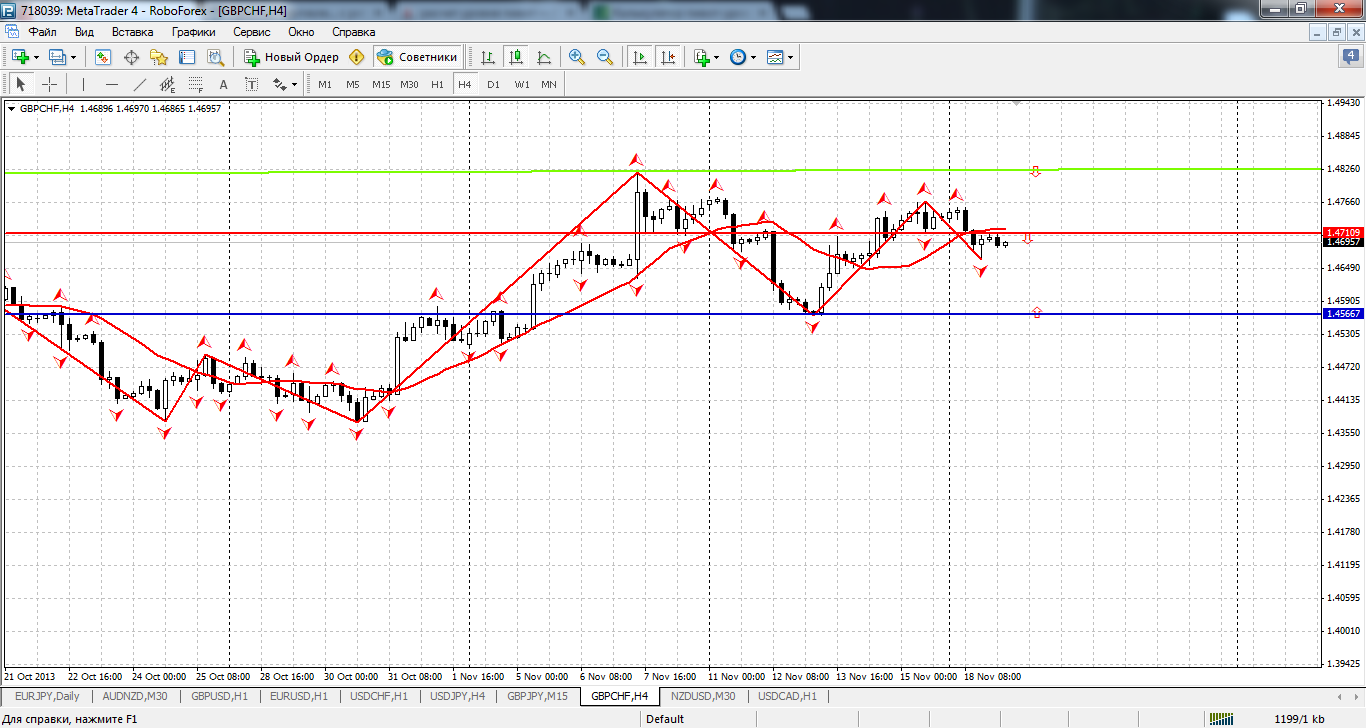1366x728 pixels.
Task: Set timeframe to MN
Action: [549, 84]
